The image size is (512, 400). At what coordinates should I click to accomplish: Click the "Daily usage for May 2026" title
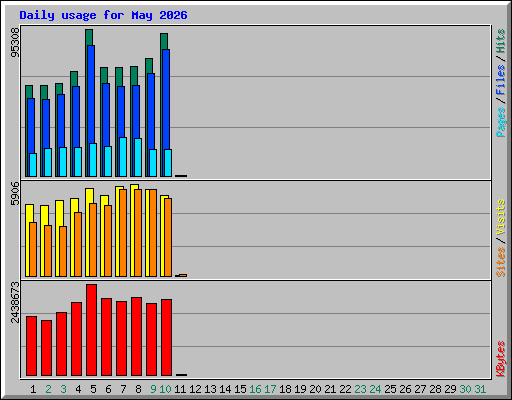(x=103, y=15)
